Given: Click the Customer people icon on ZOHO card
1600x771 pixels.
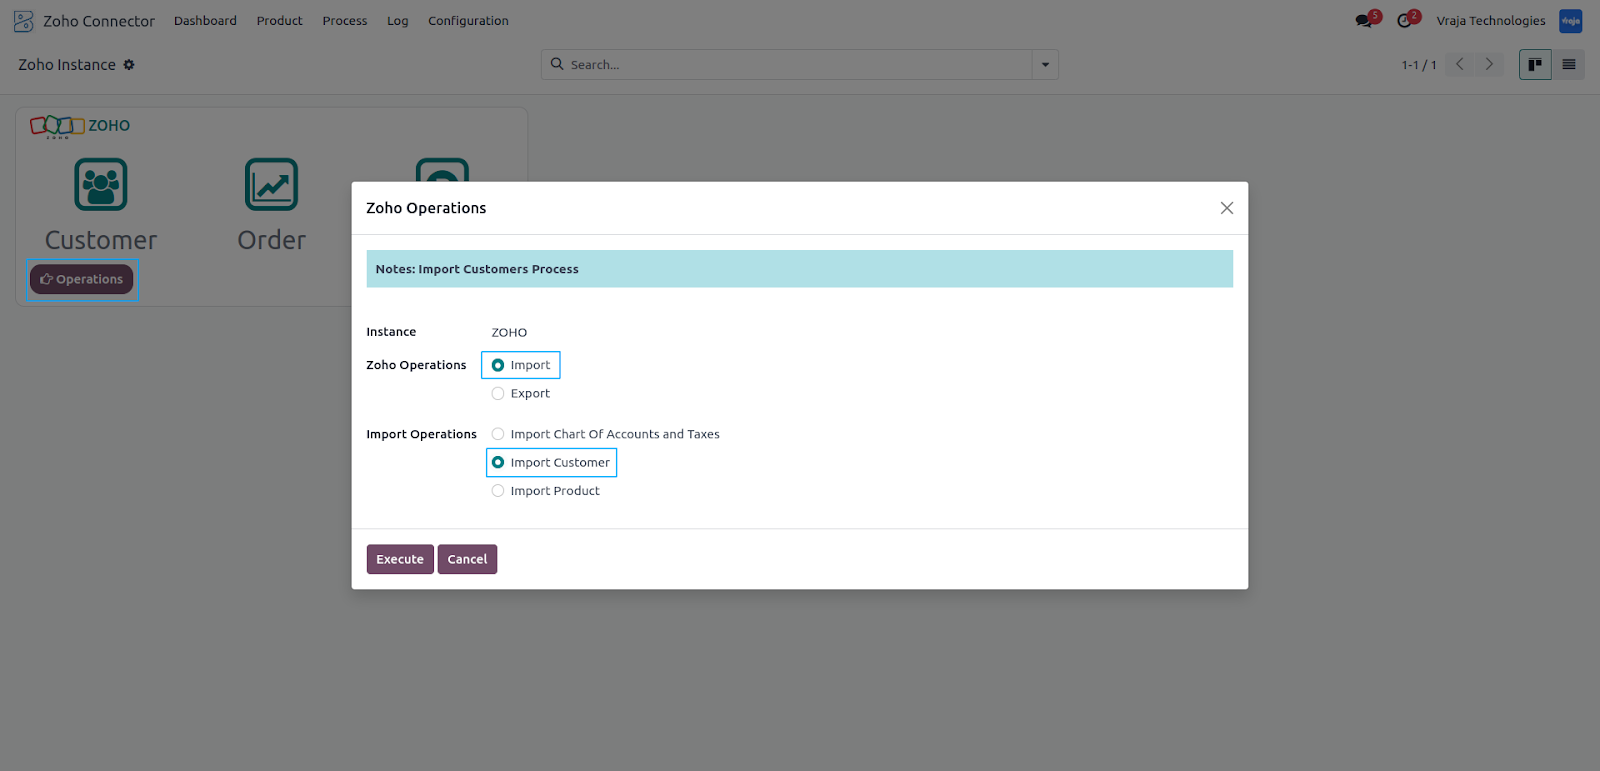Looking at the screenshot, I should 101,184.
